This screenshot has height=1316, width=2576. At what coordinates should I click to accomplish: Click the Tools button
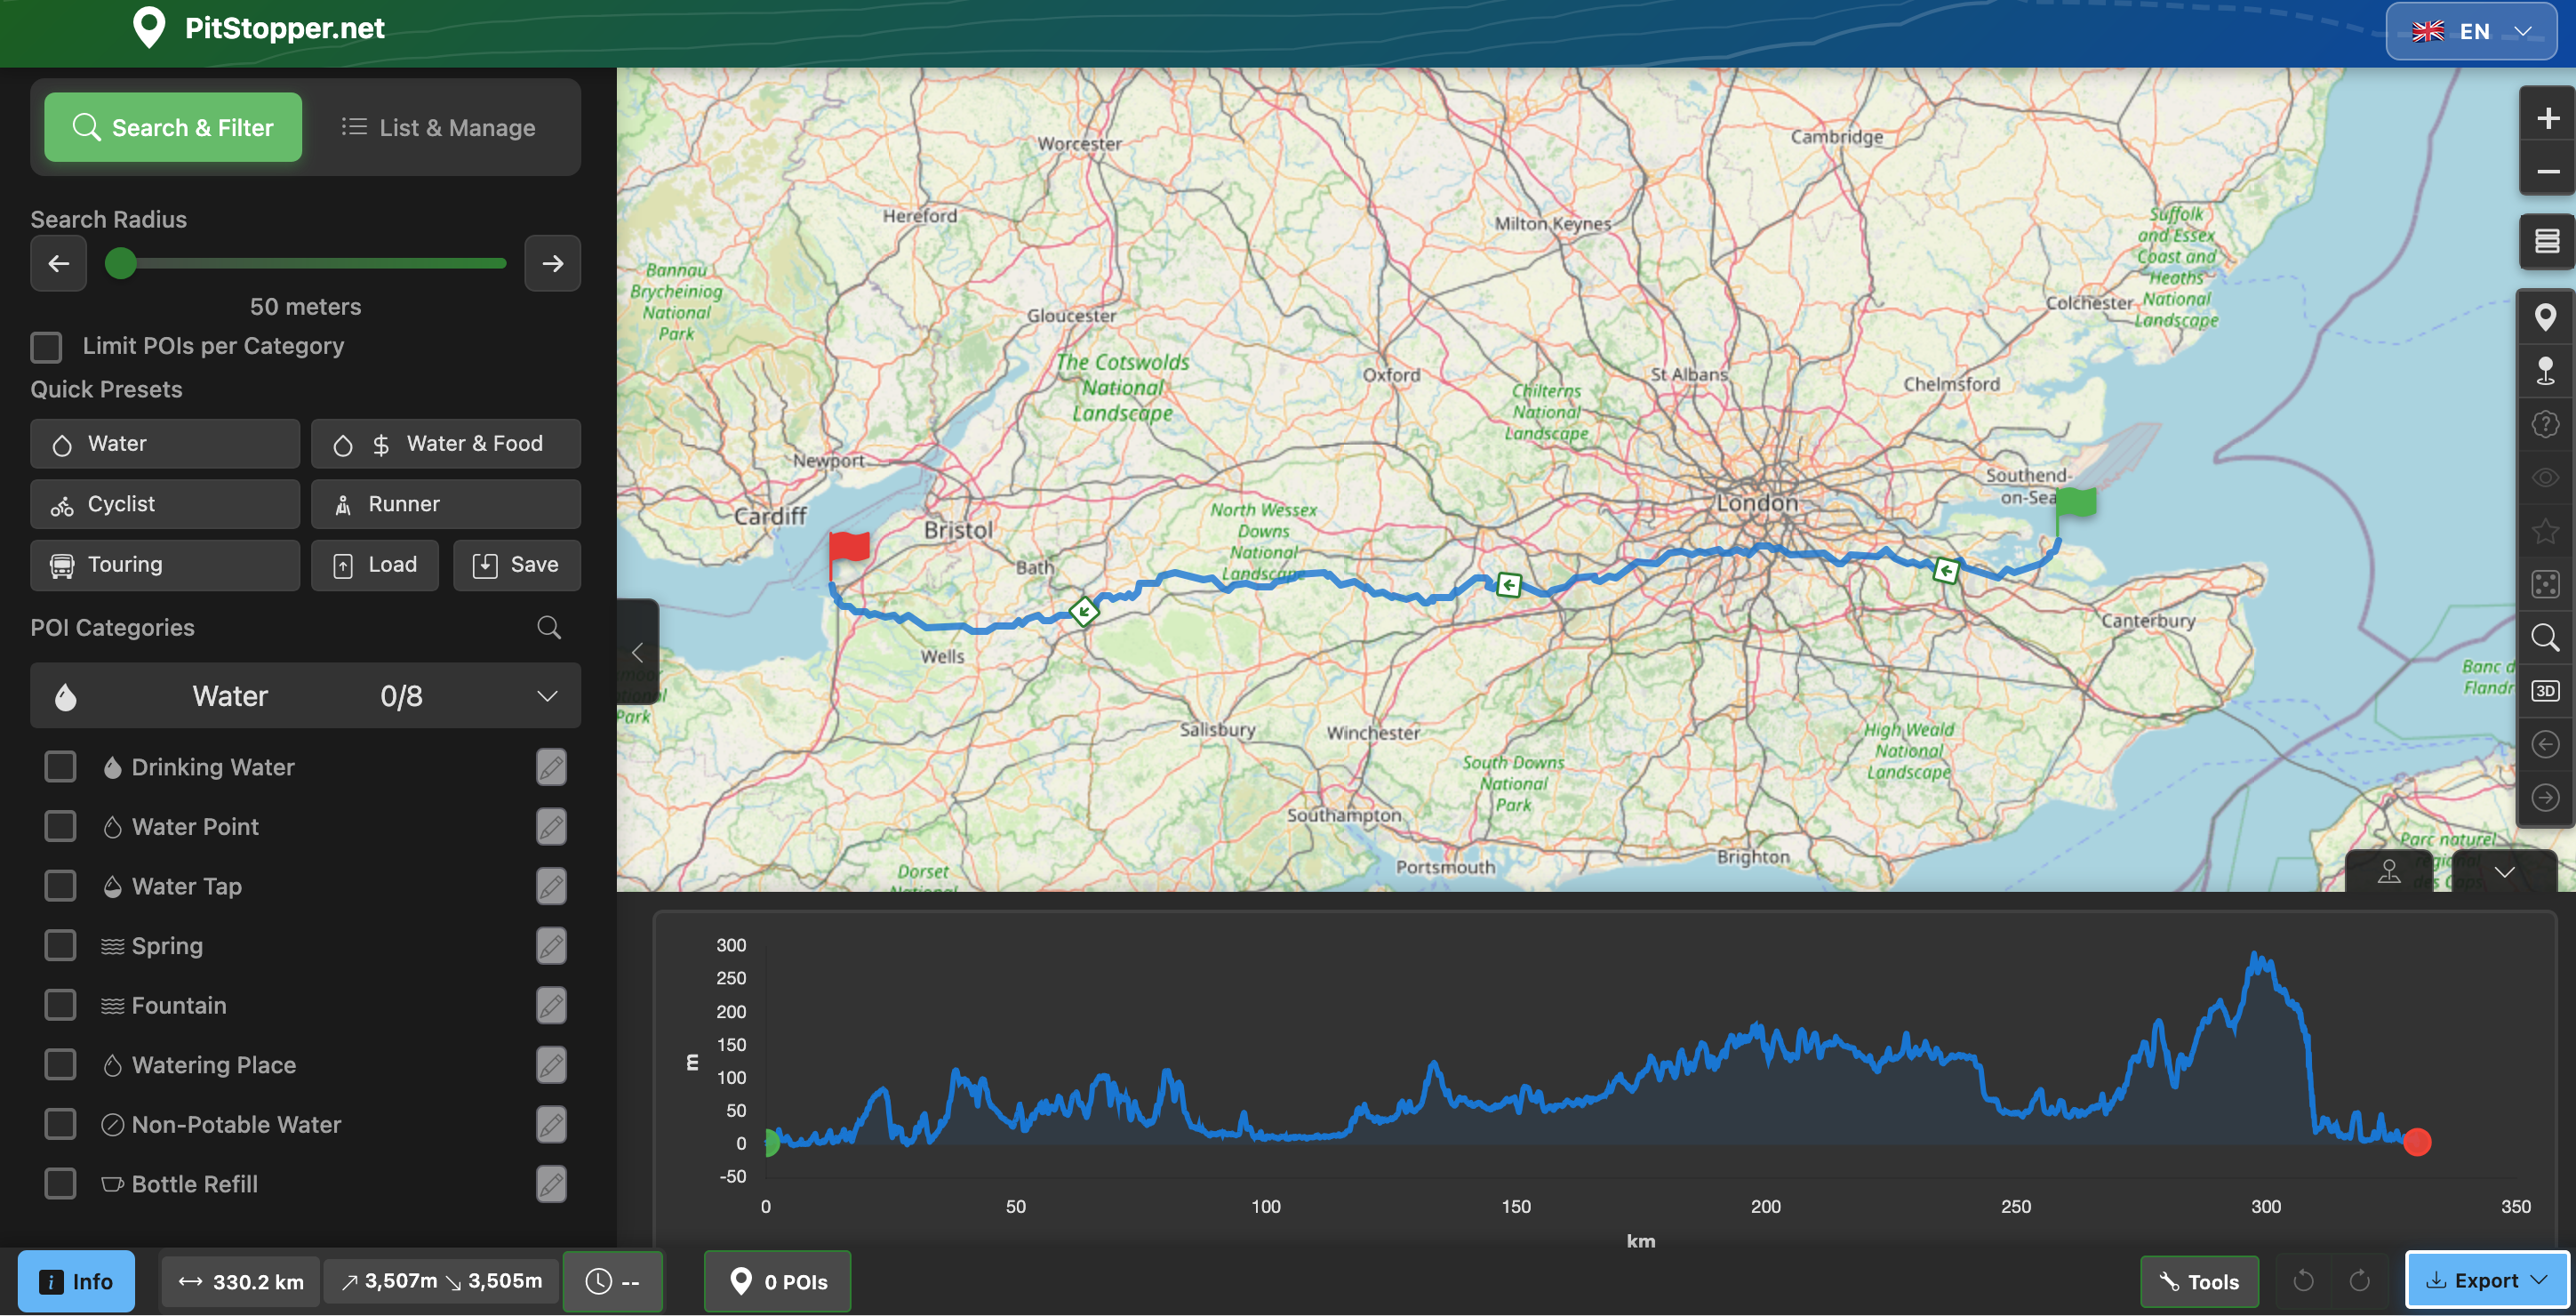[x=2199, y=1281]
